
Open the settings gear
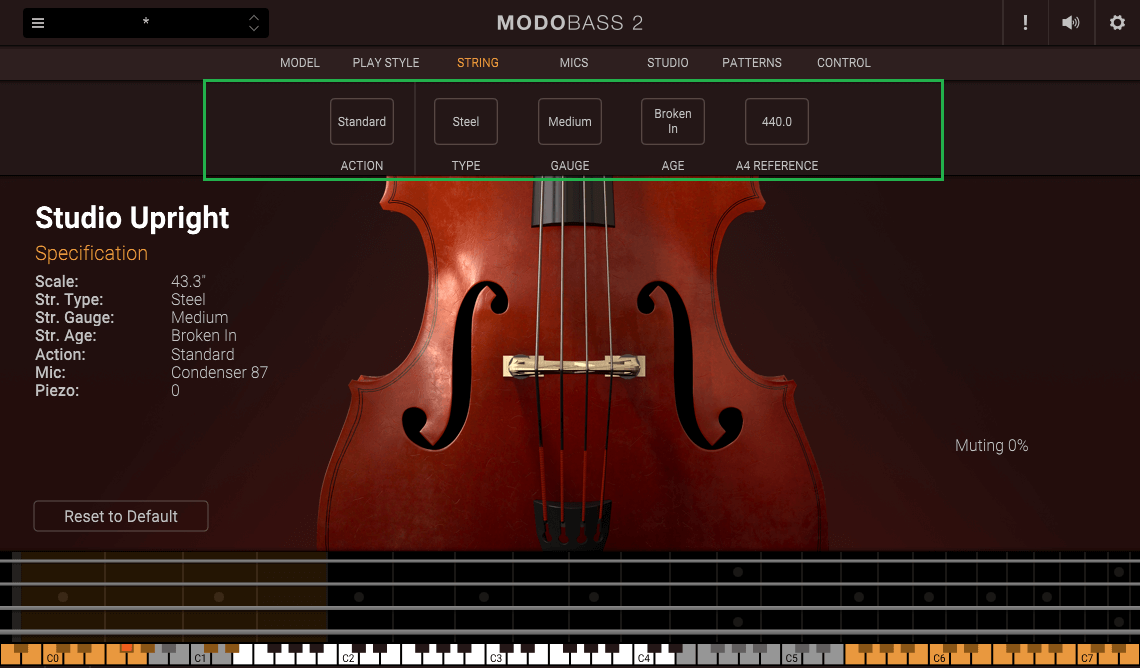point(1117,23)
